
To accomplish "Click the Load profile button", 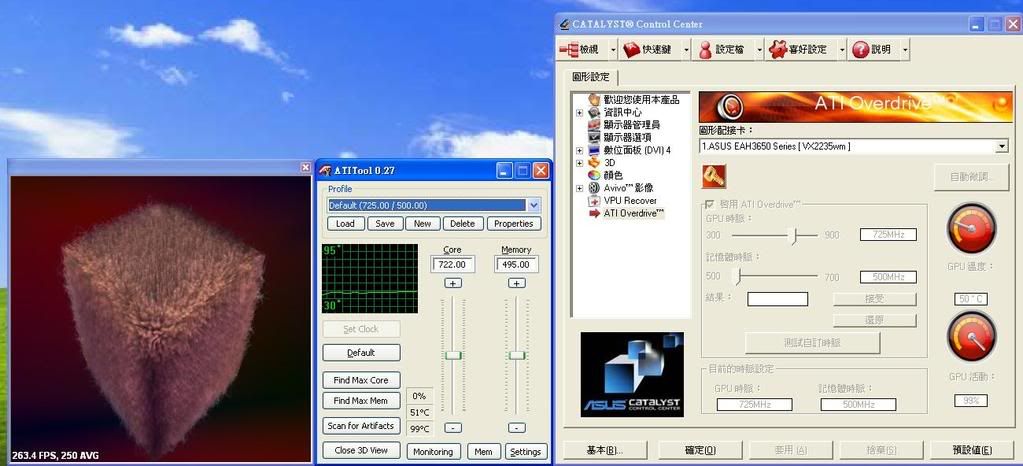I will tap(345, 224).
